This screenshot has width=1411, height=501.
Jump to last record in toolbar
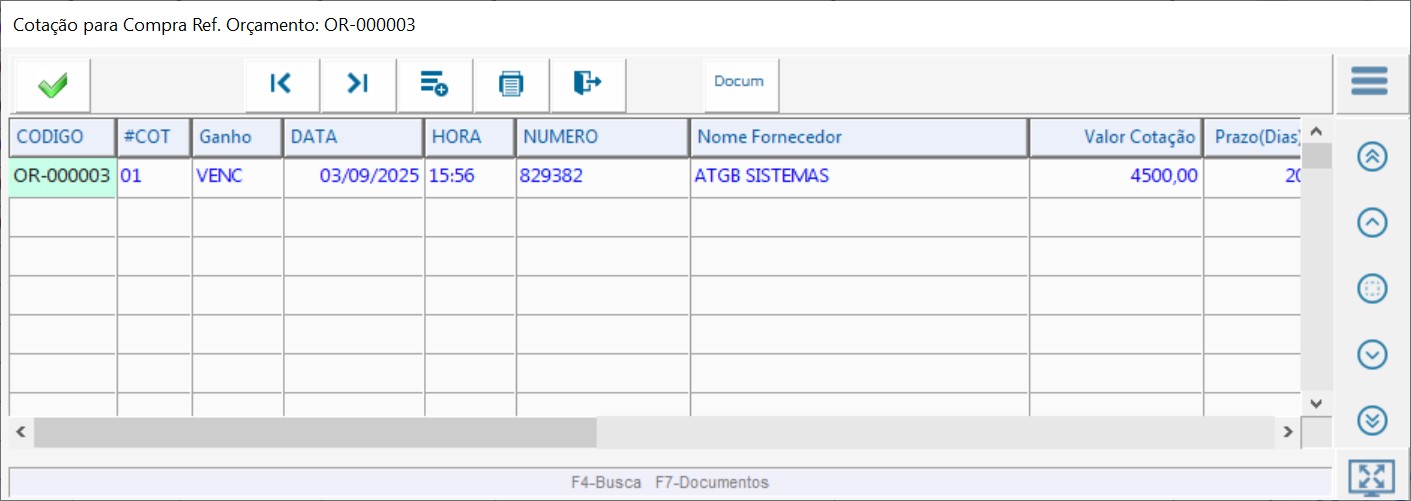pyautogui.click(x=358, y=84)
